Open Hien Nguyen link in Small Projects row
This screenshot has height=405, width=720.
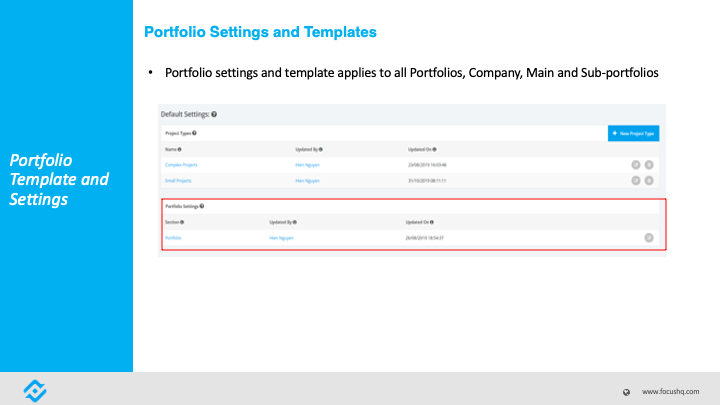(307, 180)
